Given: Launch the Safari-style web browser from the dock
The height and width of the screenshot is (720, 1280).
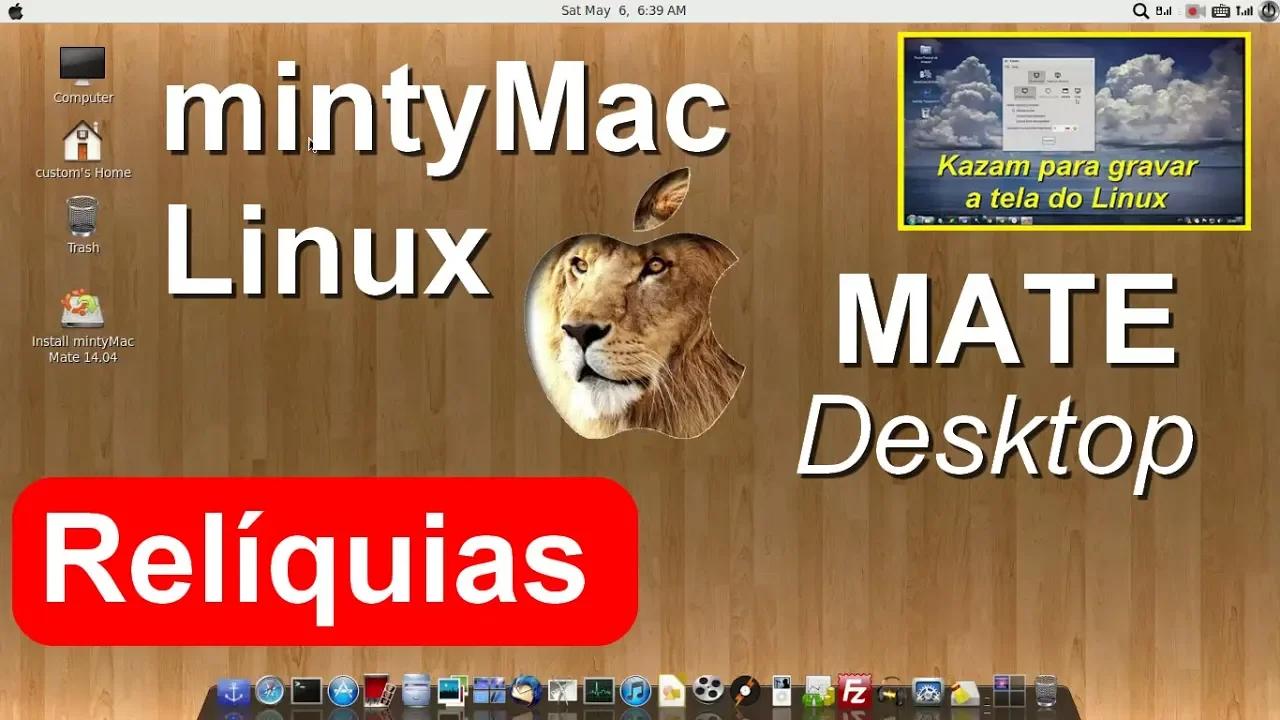Looking at the screenshot, I should [269, 692].
